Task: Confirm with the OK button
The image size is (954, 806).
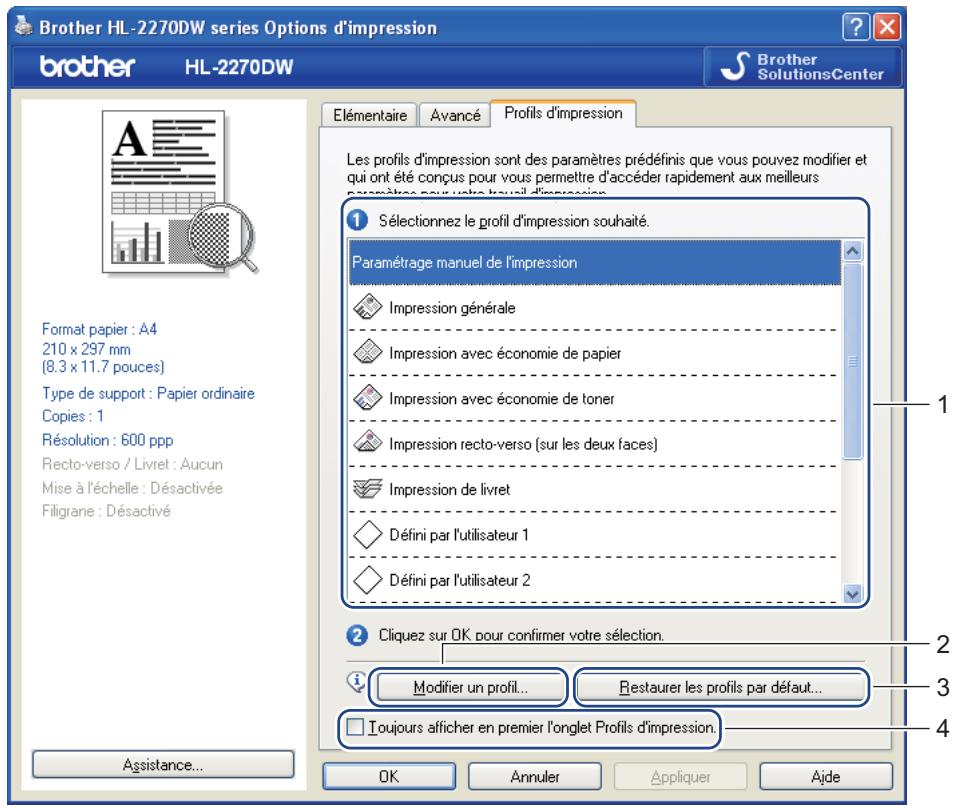Action: click(x=389, y=777)
